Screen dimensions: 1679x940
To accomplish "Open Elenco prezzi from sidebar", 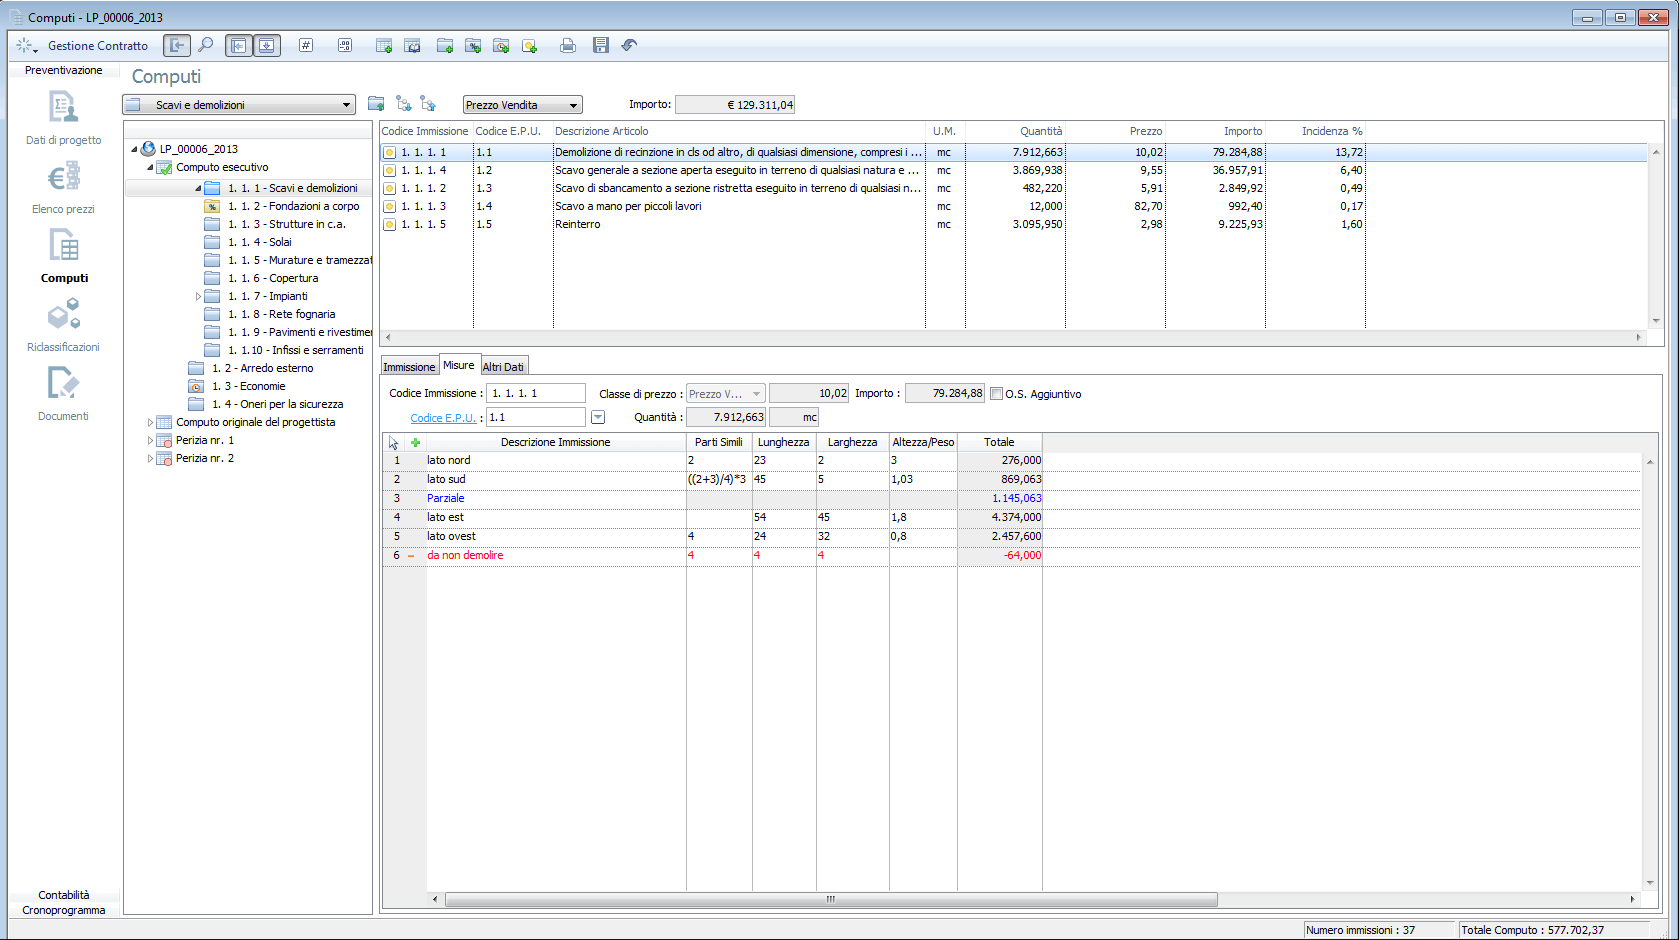I will [63, 189].
